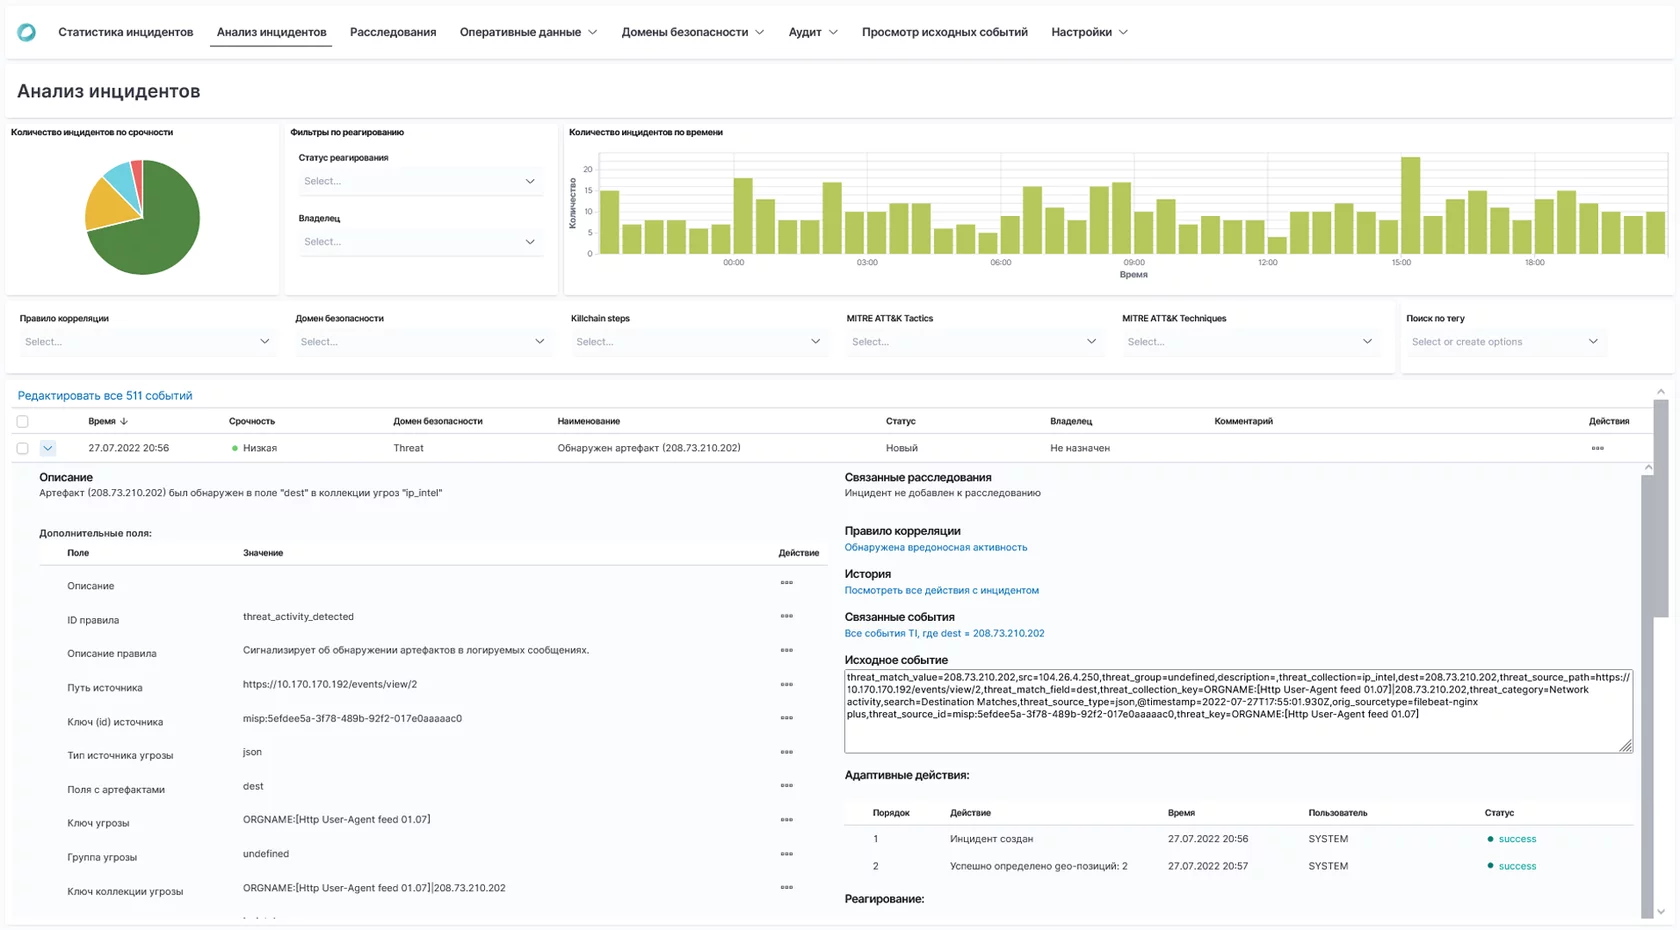Image resolution: width=1680 pixels, height=930 pixels.
Task: Open the row actions menu in the Действия column
Action: tap(1596, 448)
